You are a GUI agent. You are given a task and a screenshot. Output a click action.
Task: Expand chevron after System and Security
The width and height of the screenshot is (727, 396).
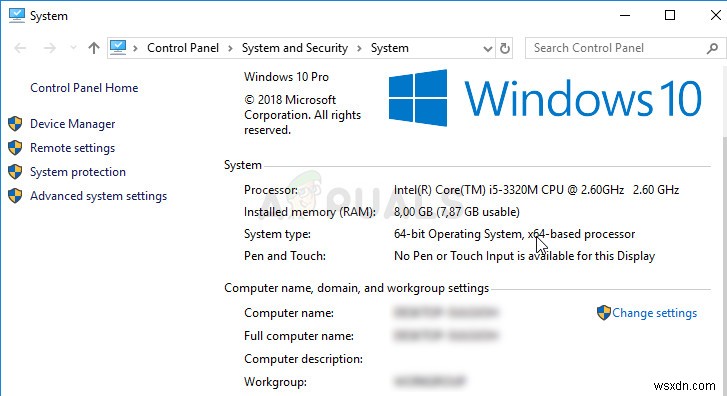tap(359, 48)
